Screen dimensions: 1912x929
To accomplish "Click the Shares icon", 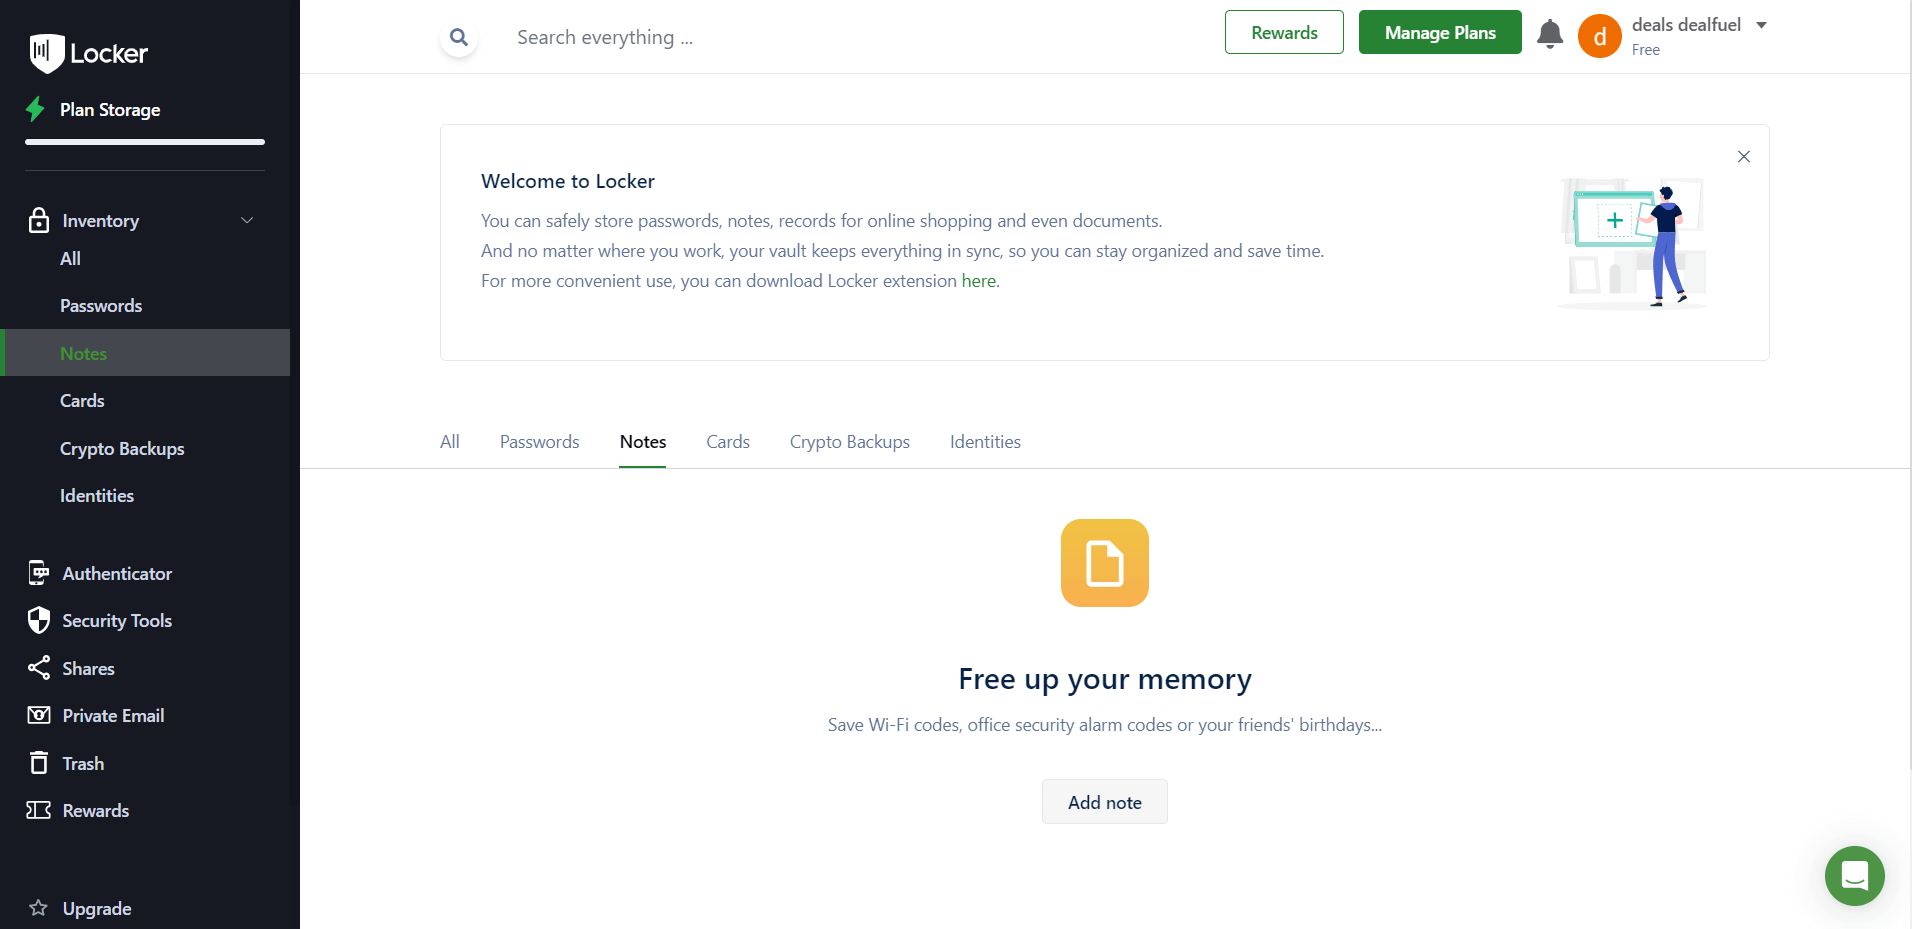I will point(39,668).
